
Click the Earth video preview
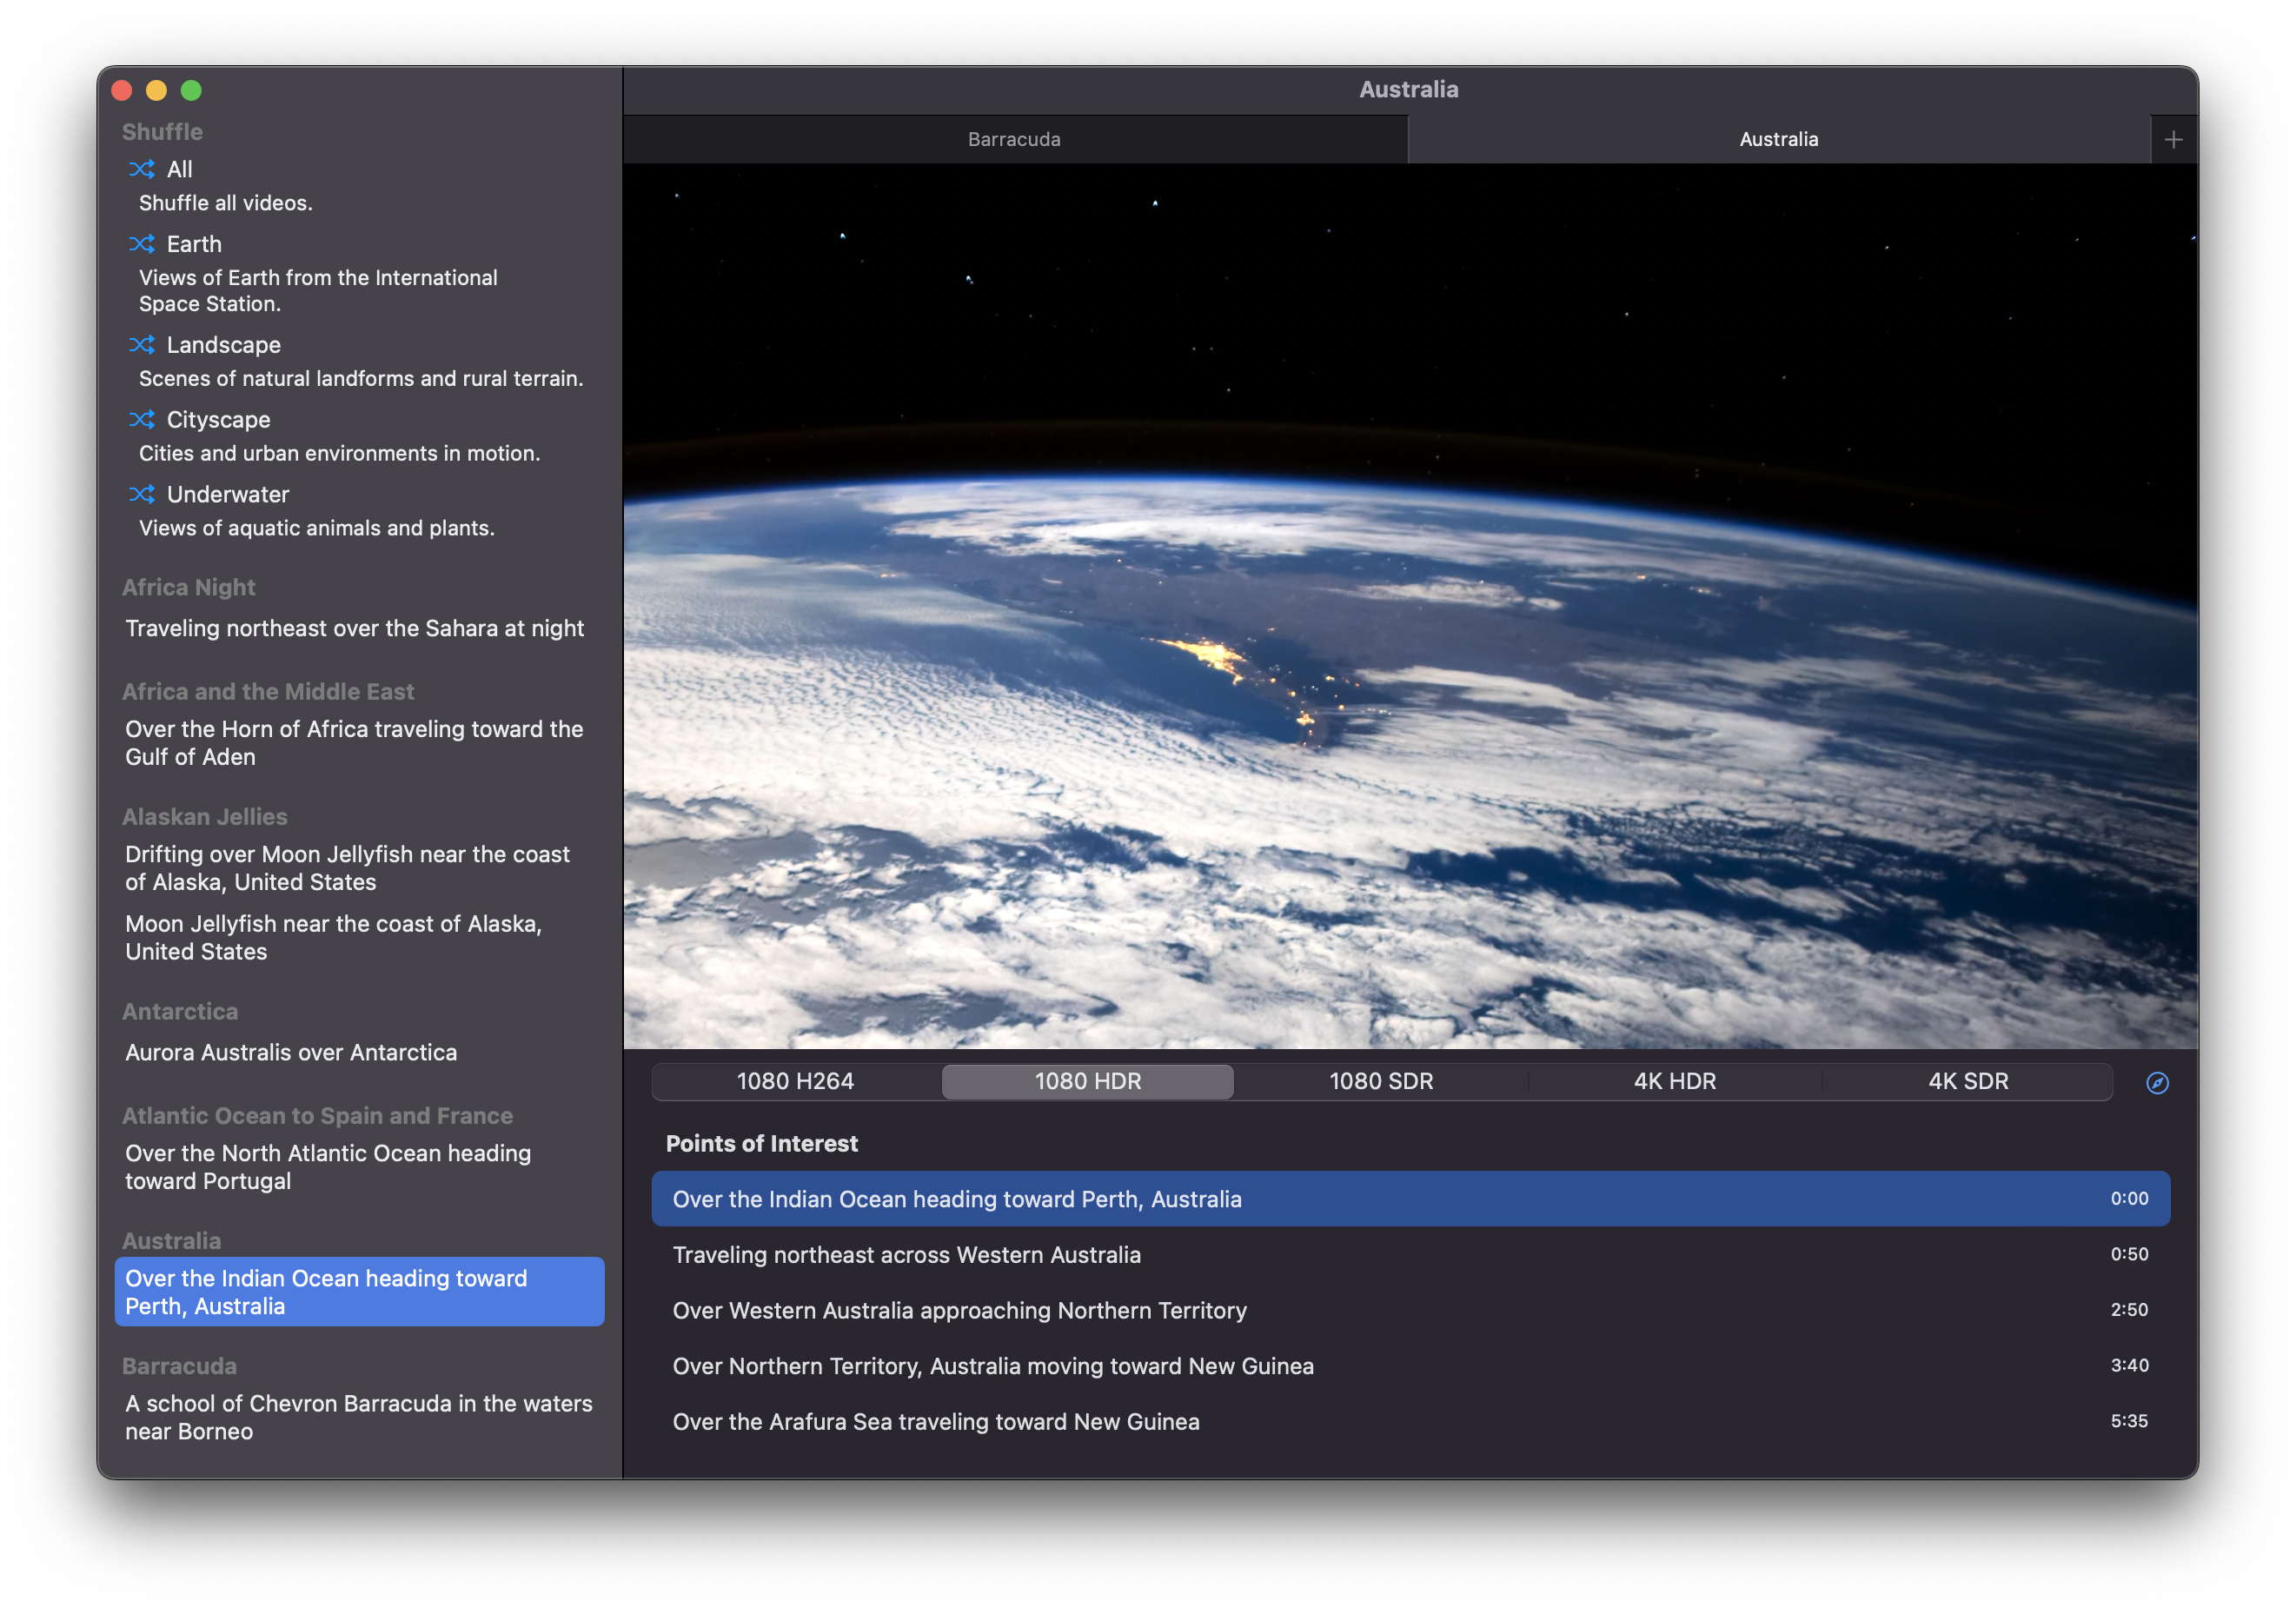(x=1409, y=606)
